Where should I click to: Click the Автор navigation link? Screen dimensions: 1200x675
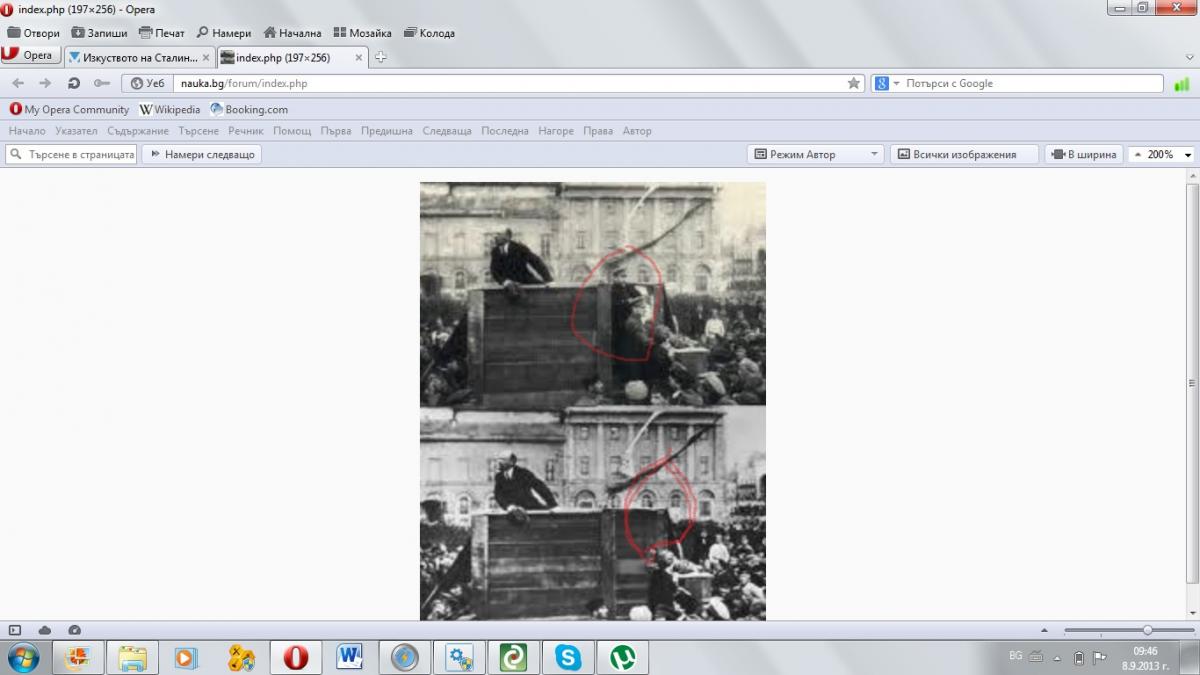tap(637, 131)
